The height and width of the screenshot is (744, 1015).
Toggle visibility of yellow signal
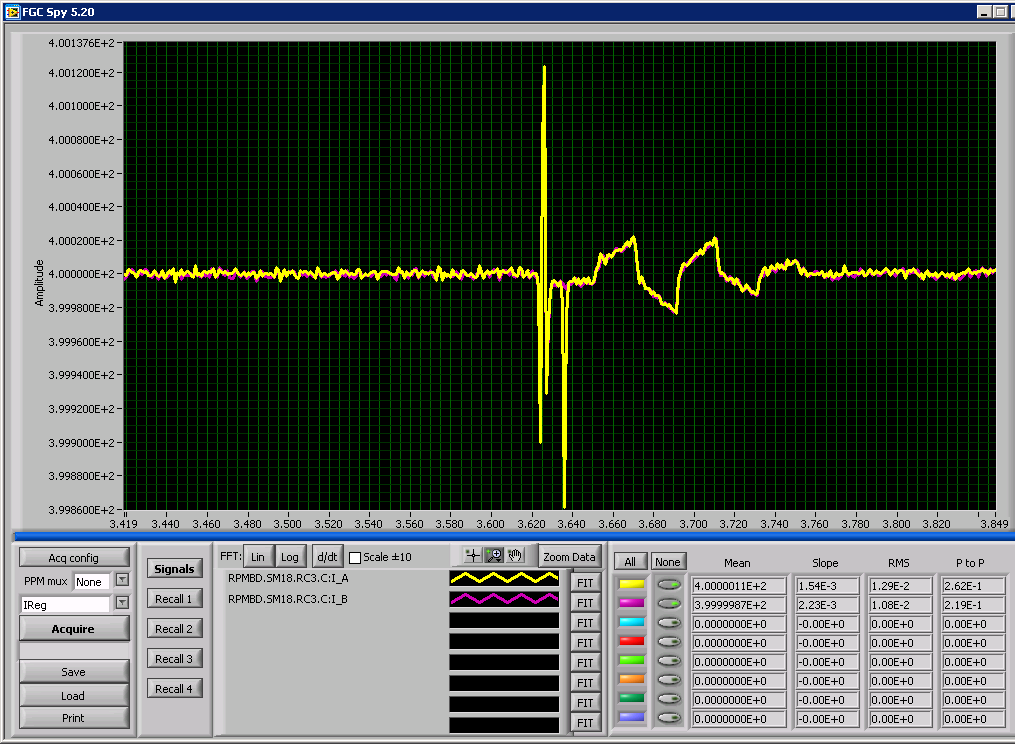point(669,585)
